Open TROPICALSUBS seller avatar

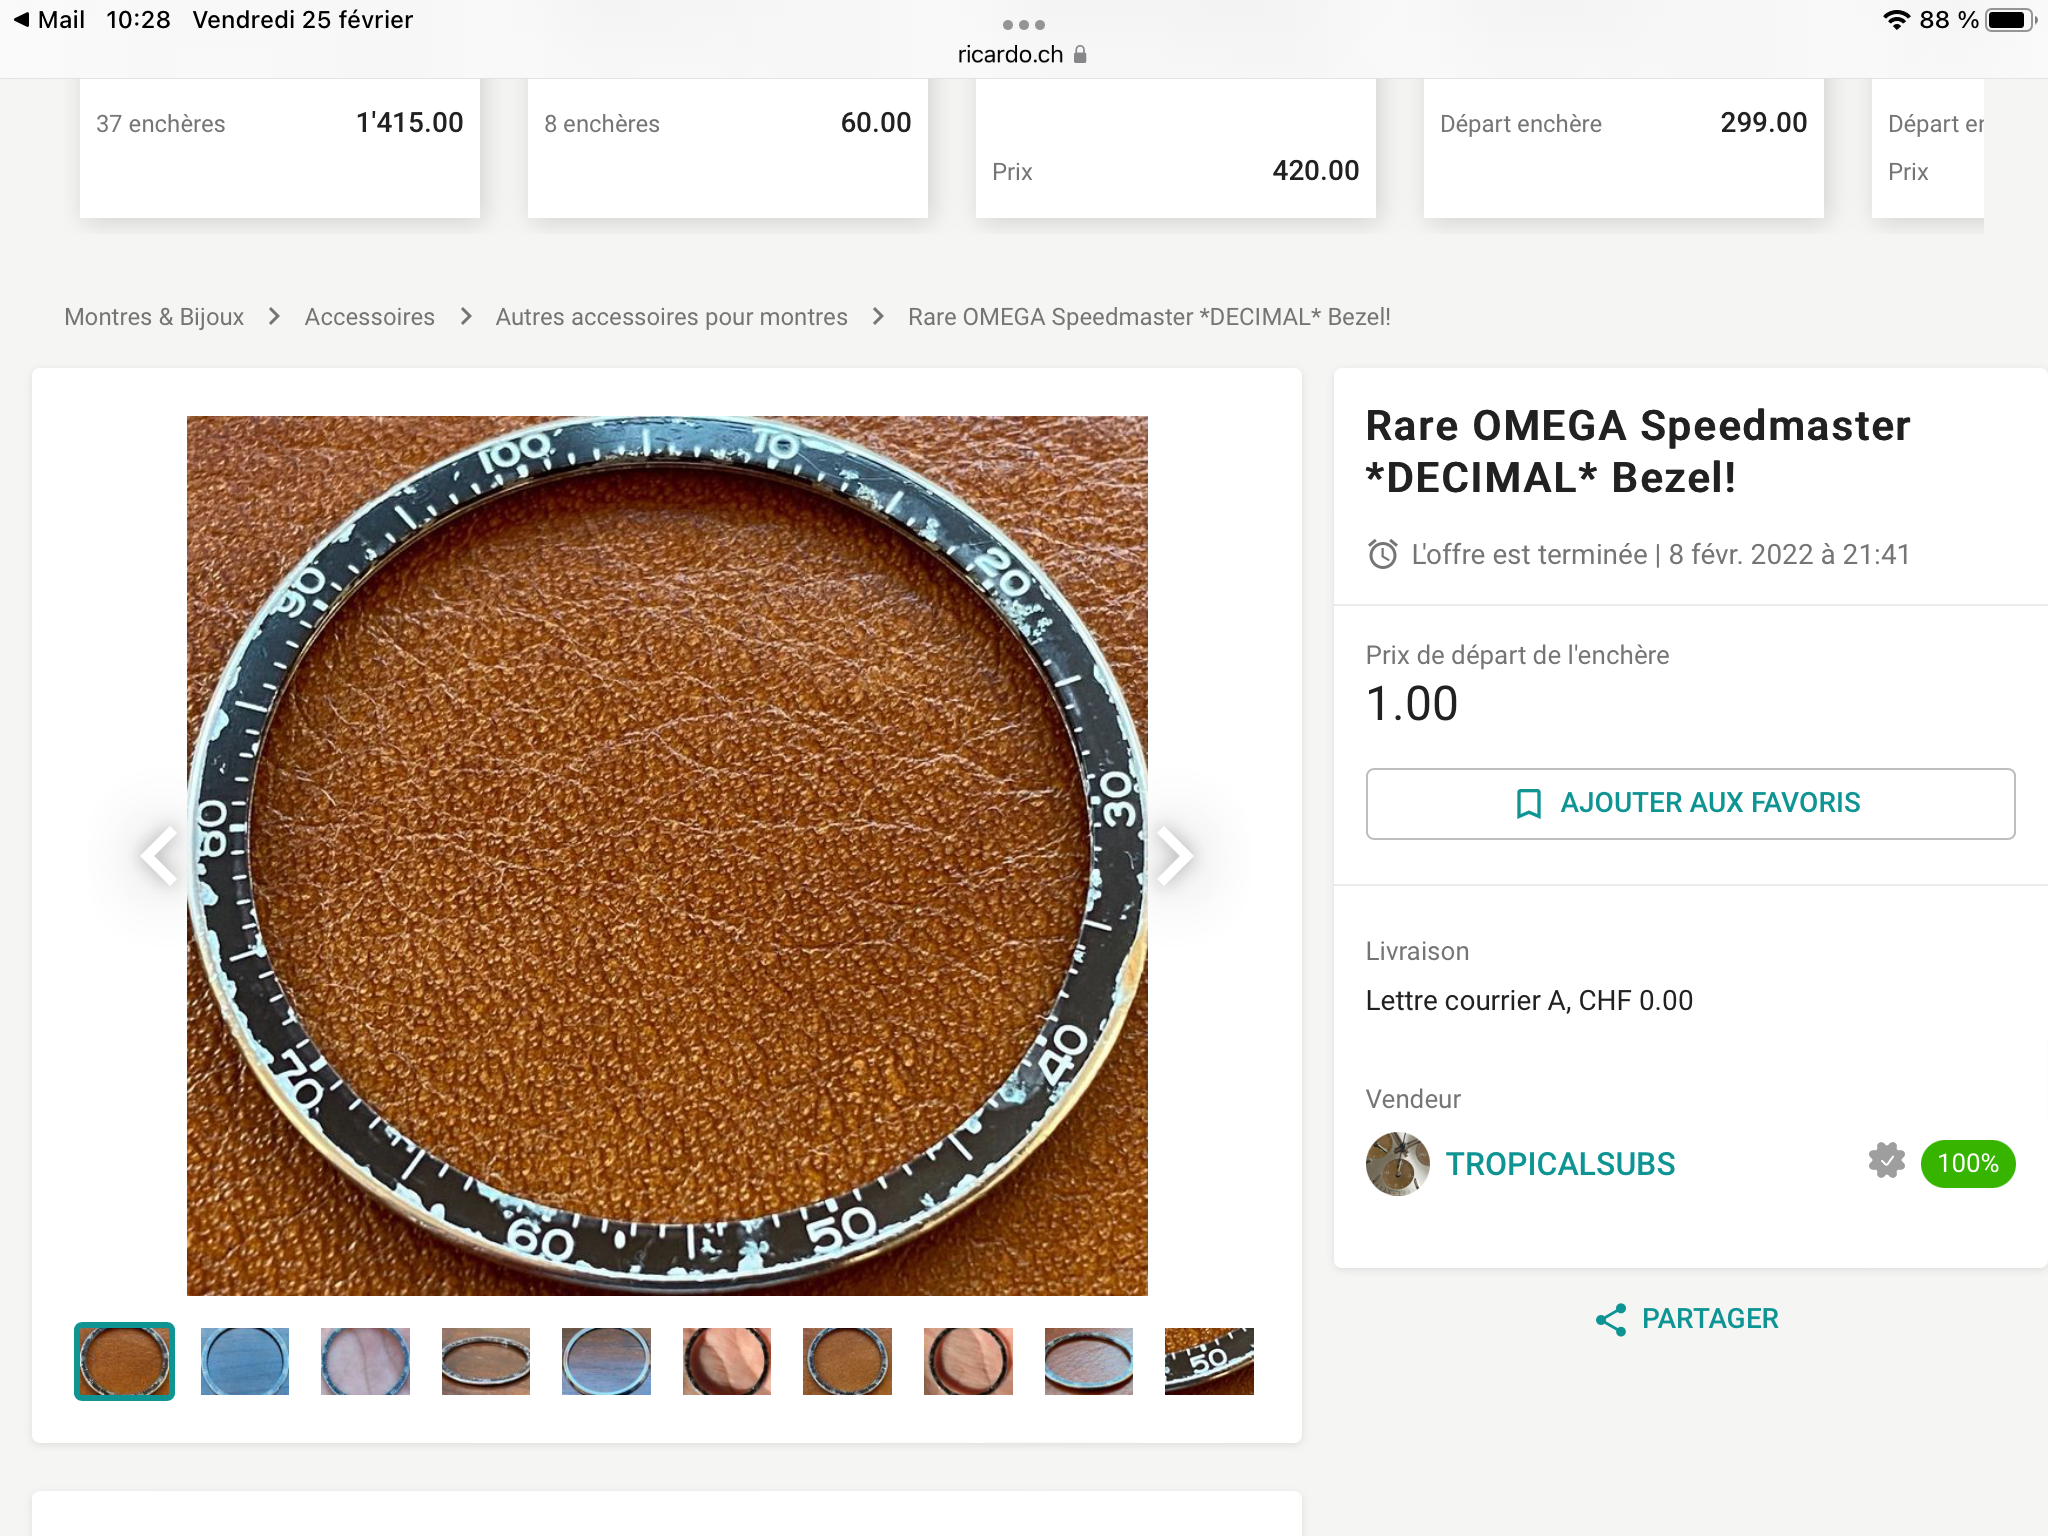[x=1397, y=1164]
